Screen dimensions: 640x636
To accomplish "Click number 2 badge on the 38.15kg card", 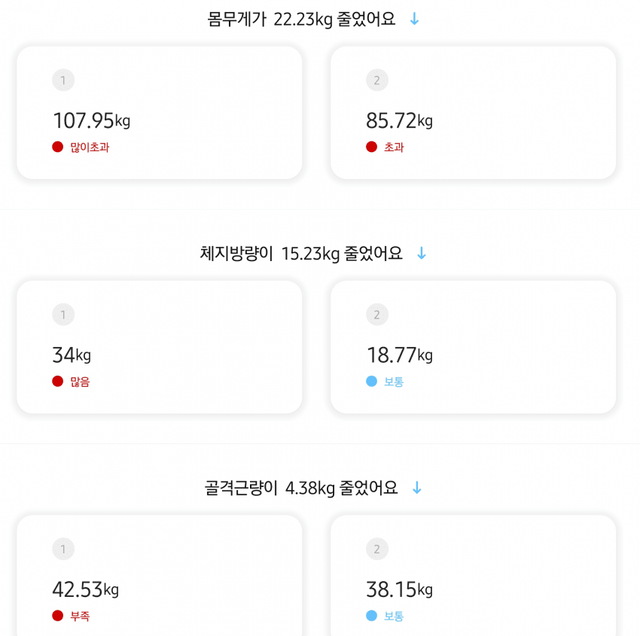I will coord(377,549).
